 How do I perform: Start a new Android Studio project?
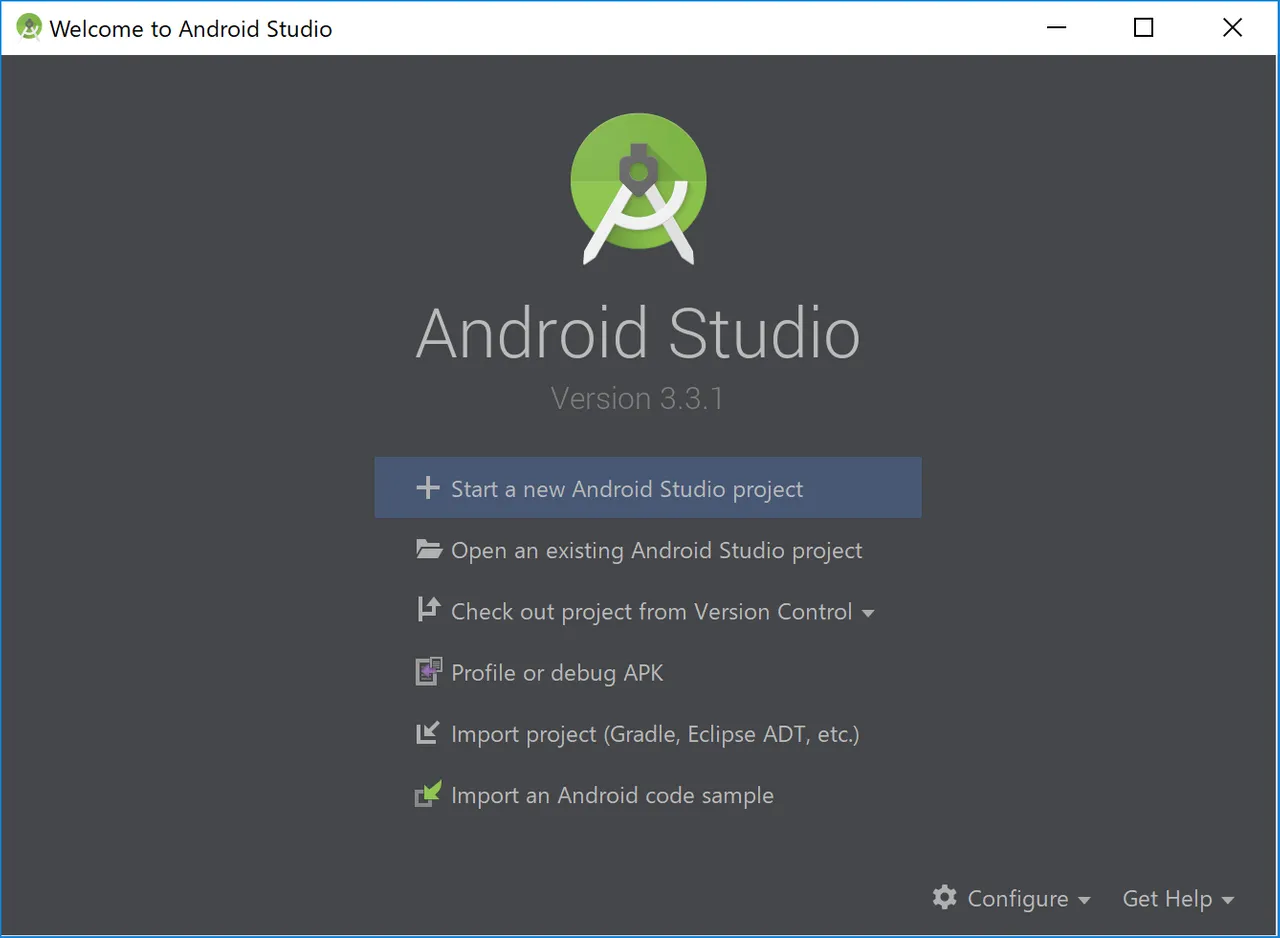pyautogui.click(x=648, y=488)
